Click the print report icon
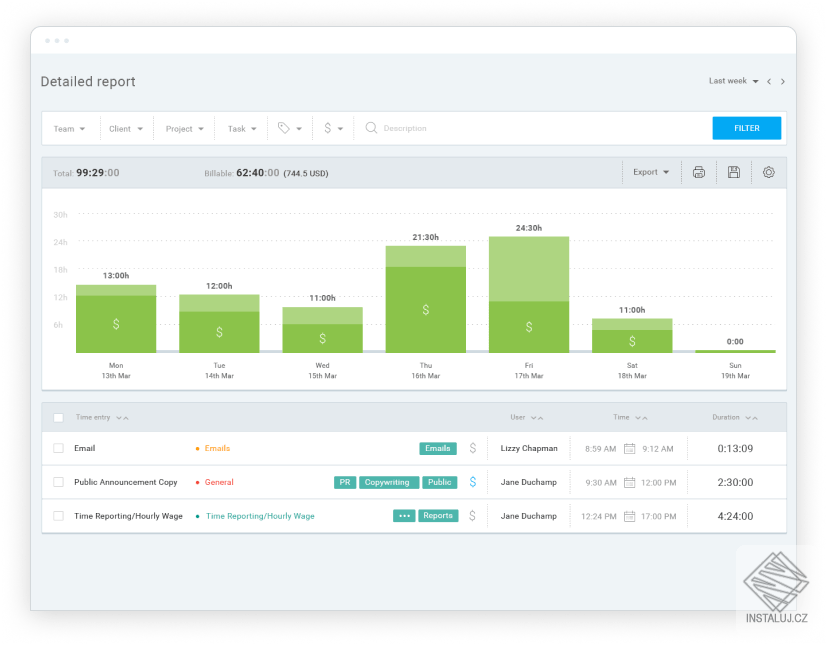This screenshot has width=827, height=645. tap(699, 172)
